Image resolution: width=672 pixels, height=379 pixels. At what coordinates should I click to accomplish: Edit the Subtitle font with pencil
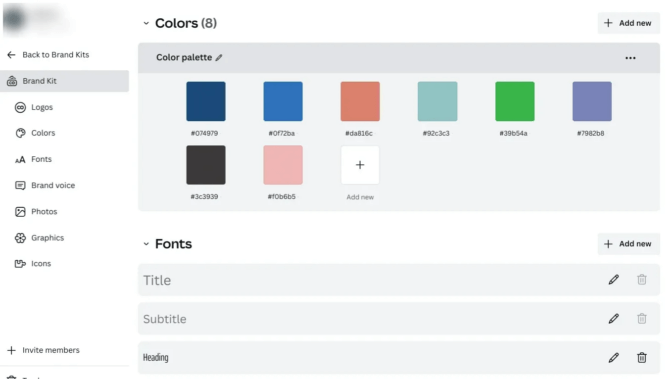(613, 319)
